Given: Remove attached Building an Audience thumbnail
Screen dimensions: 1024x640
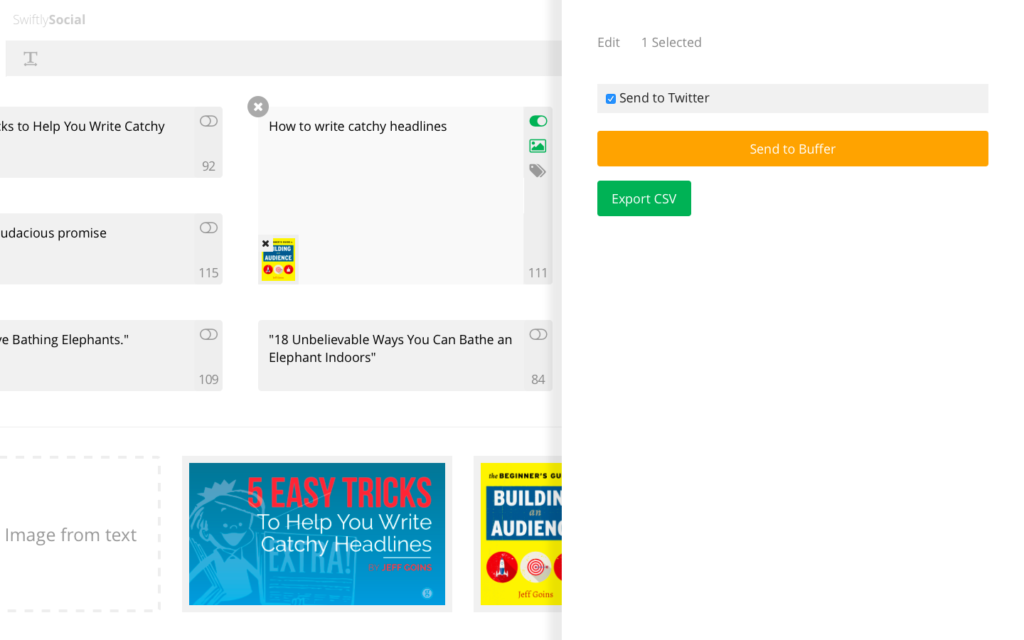Looking at the screenshot, I should [x=266, y=244].
